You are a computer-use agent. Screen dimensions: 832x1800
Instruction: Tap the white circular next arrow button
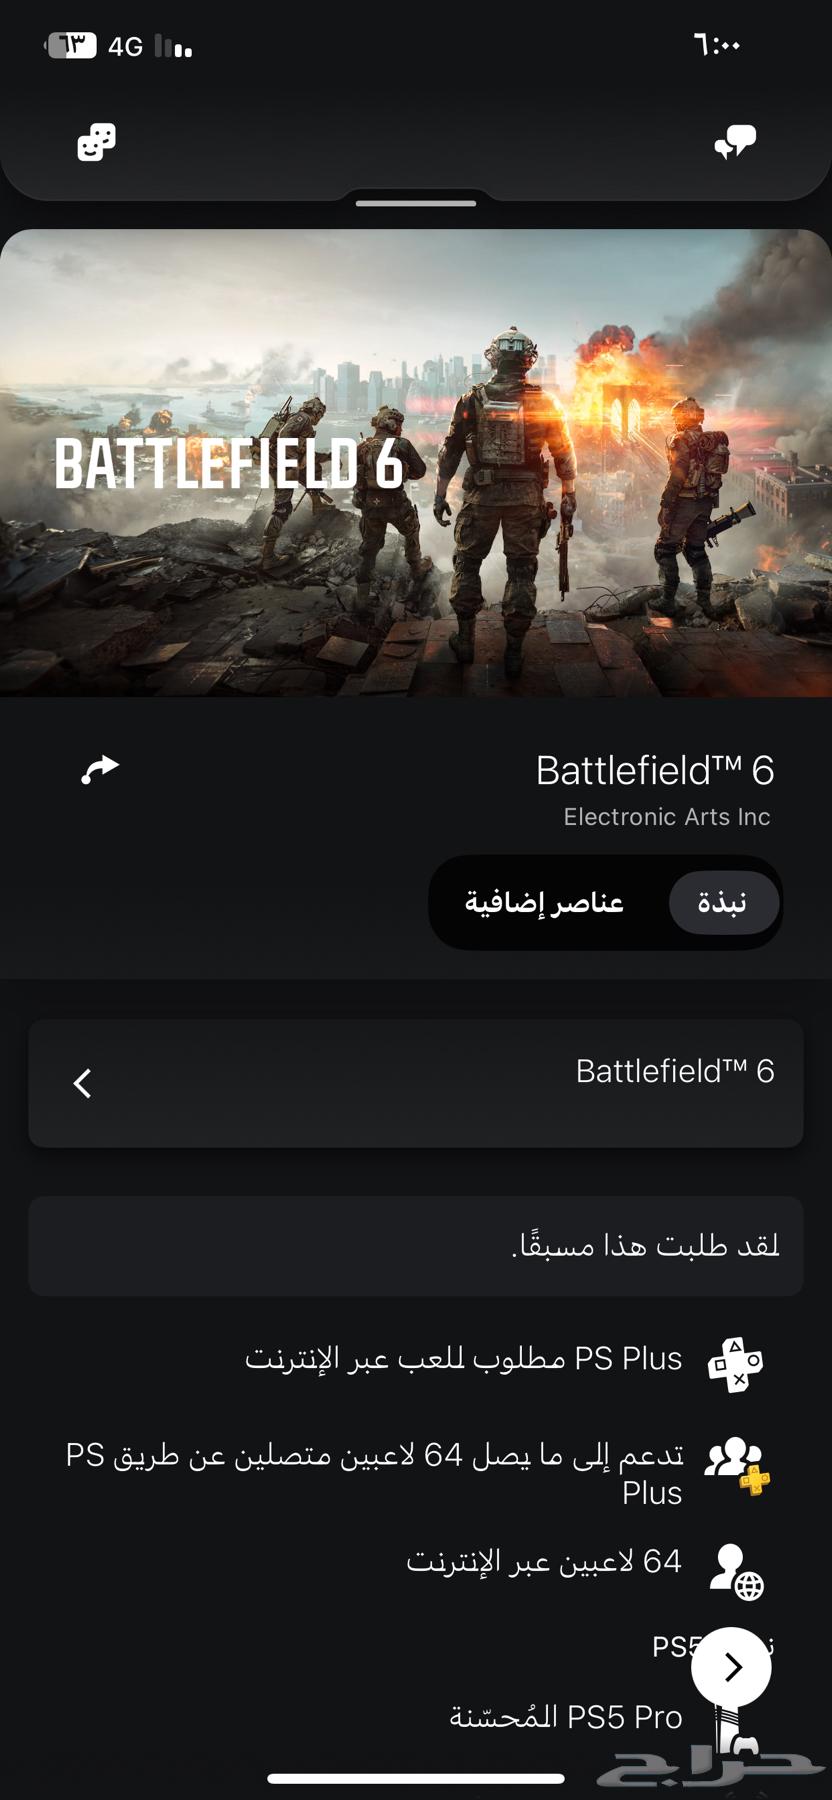click(731, 1666)
